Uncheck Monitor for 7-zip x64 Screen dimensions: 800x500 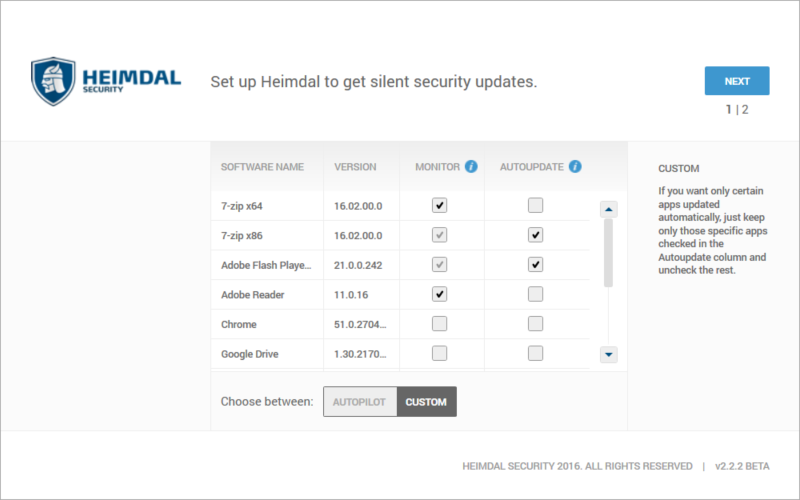click(439, 205)
